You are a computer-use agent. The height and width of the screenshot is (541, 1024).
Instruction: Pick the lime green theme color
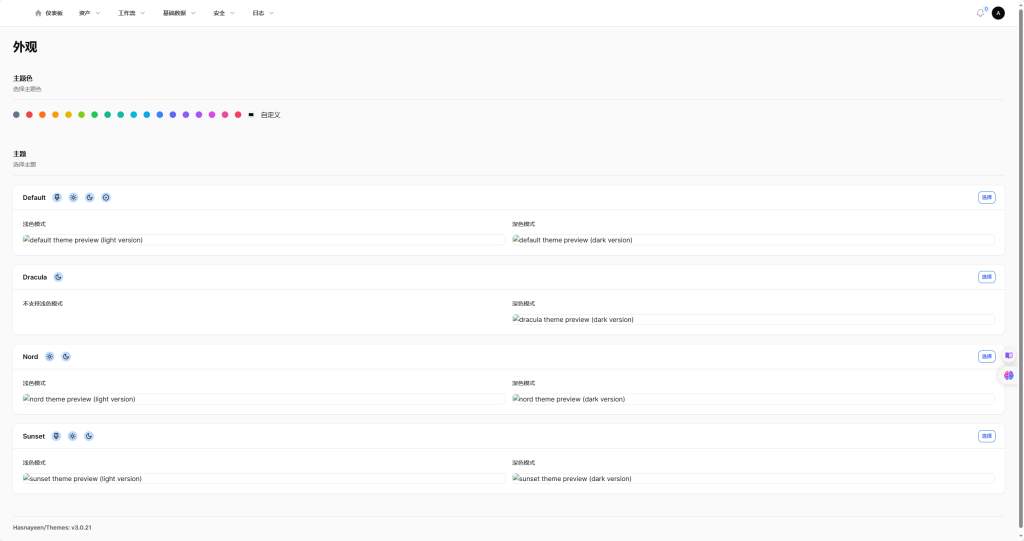pos(82,115)
